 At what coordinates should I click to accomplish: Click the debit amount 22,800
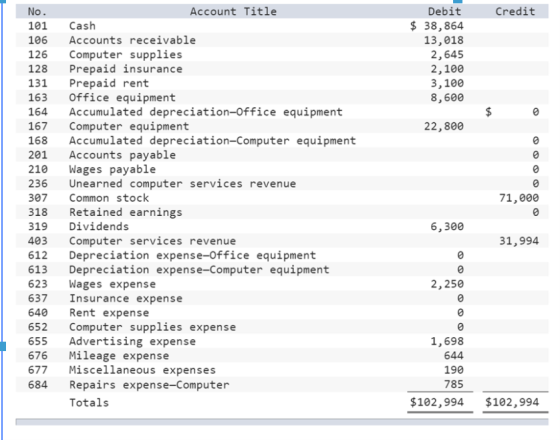pos(444,126)
